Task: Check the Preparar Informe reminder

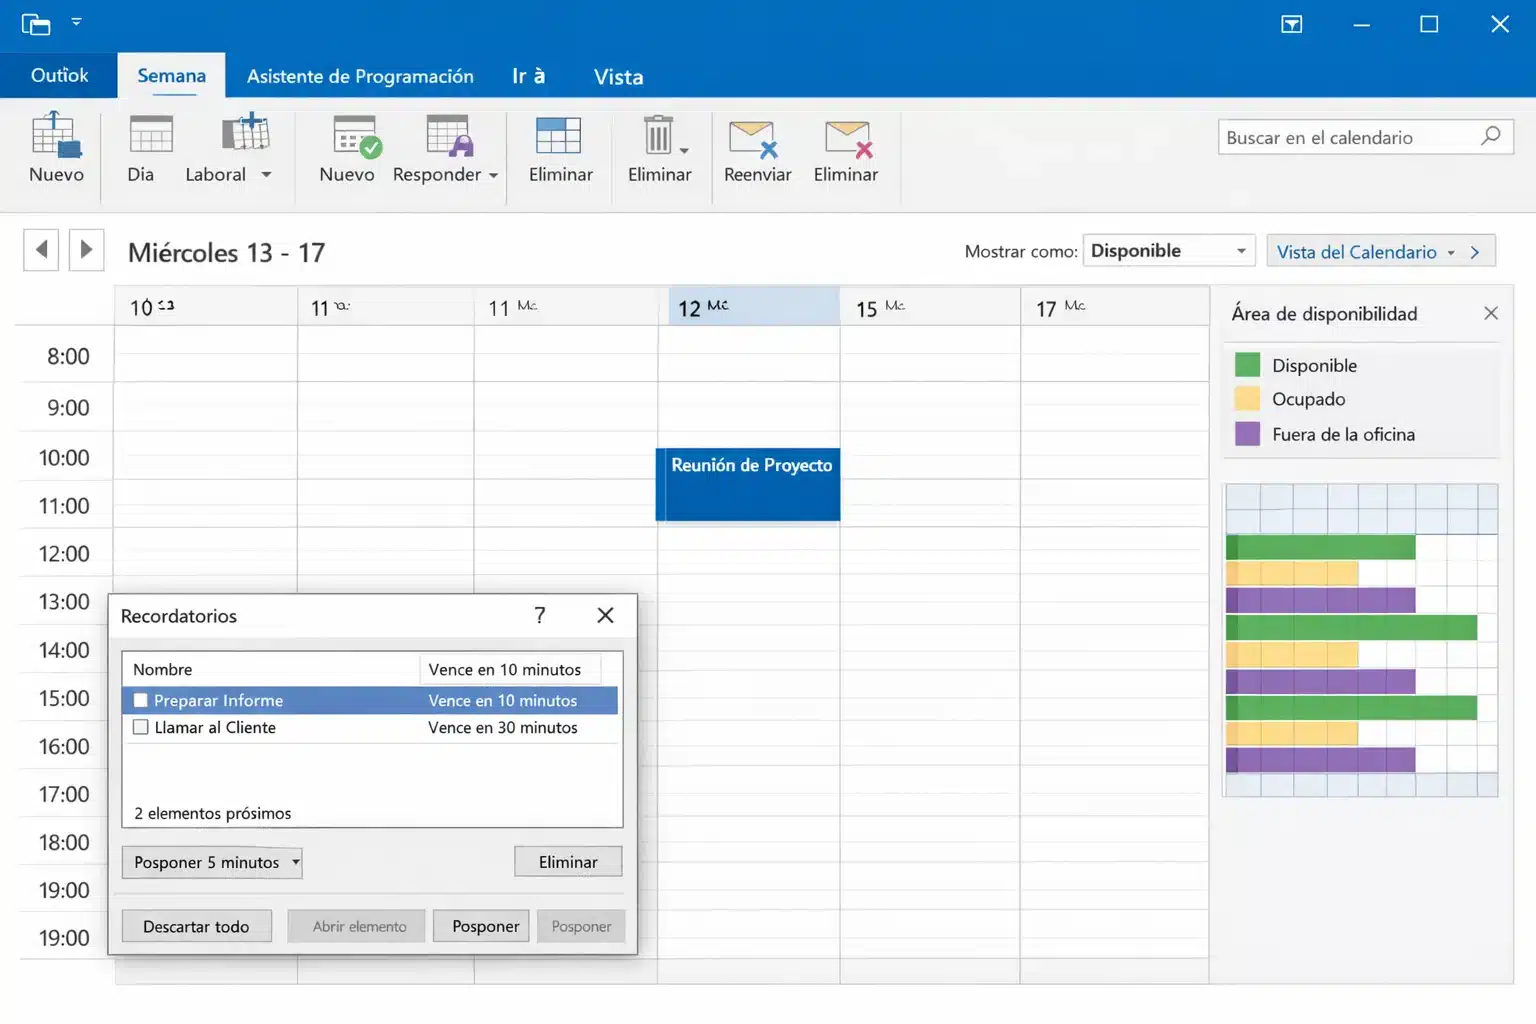Action: coord(140,700)
